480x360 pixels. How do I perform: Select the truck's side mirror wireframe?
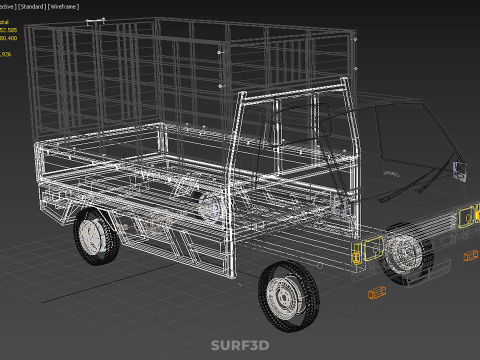point(459,171)
